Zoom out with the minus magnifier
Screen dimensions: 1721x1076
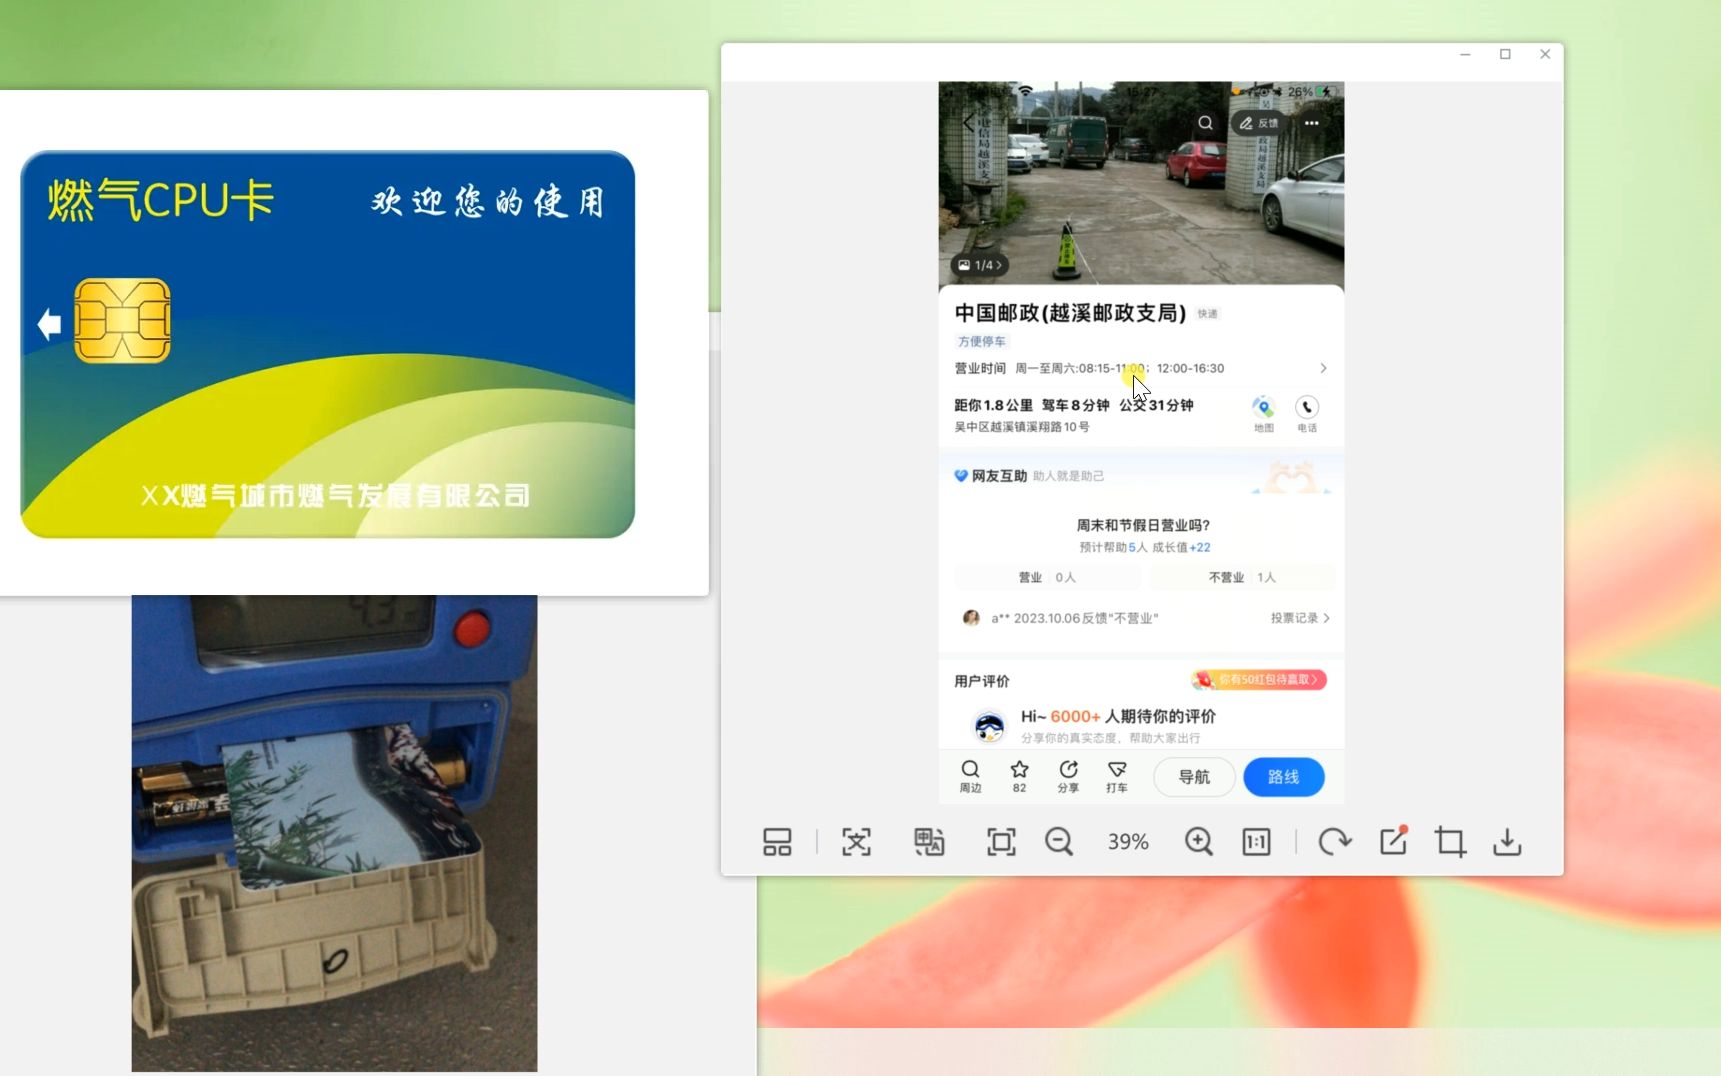point(1059,842)
